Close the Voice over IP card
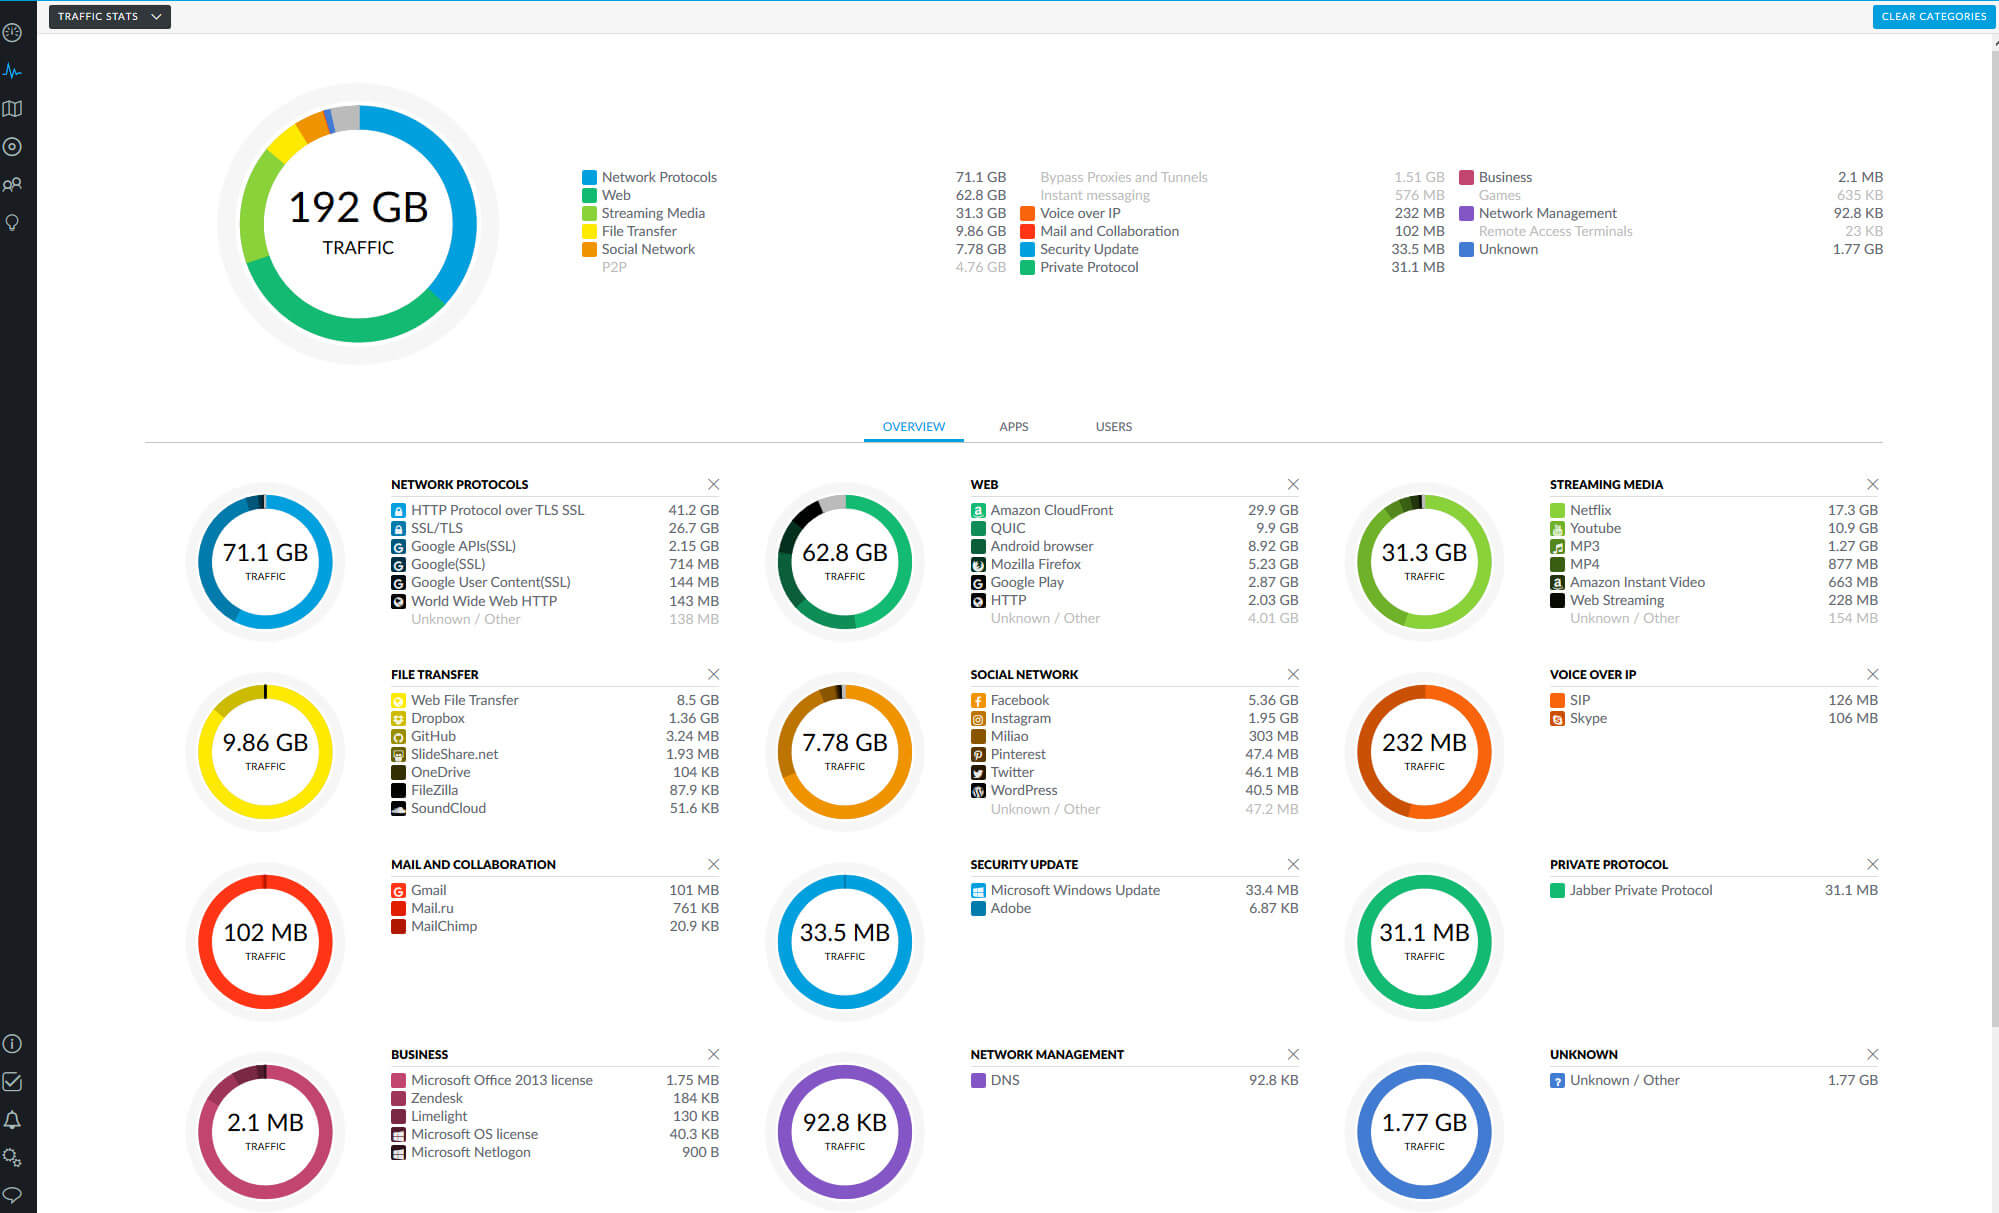This screenshot has height=1213, width=1999. 1872,675
